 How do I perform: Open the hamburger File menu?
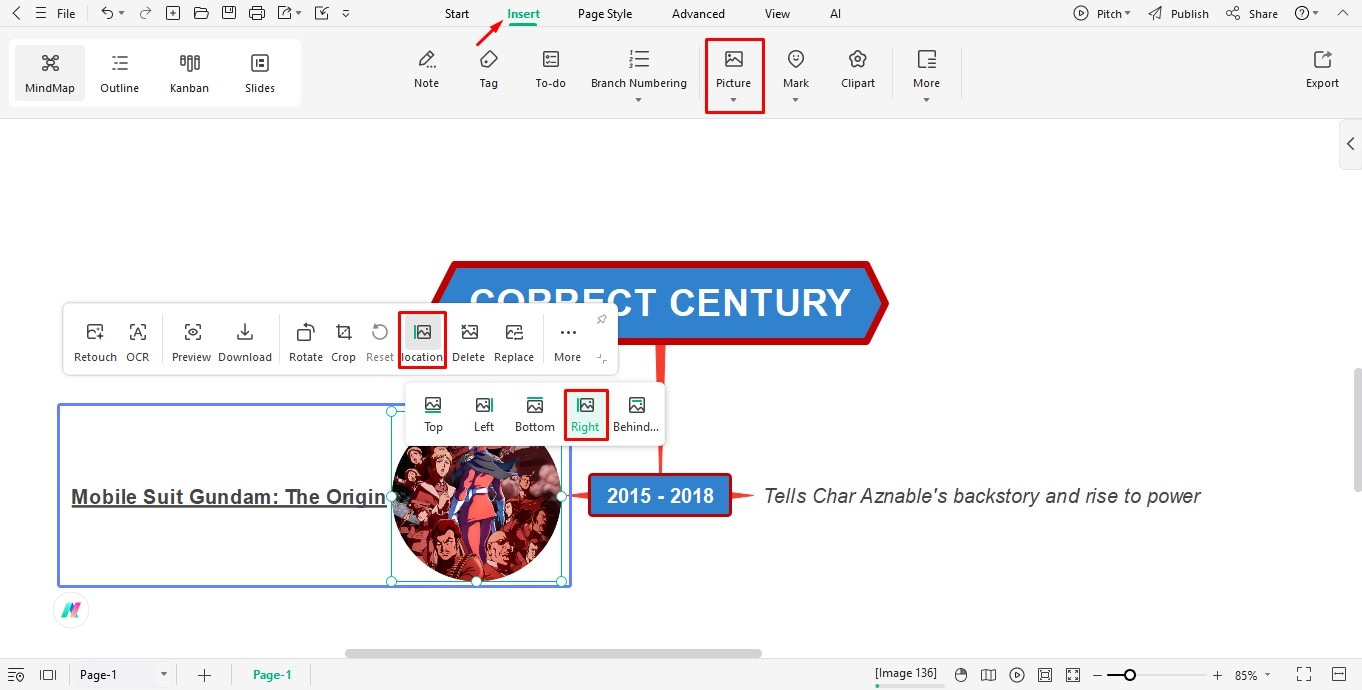tap(55, 14)
